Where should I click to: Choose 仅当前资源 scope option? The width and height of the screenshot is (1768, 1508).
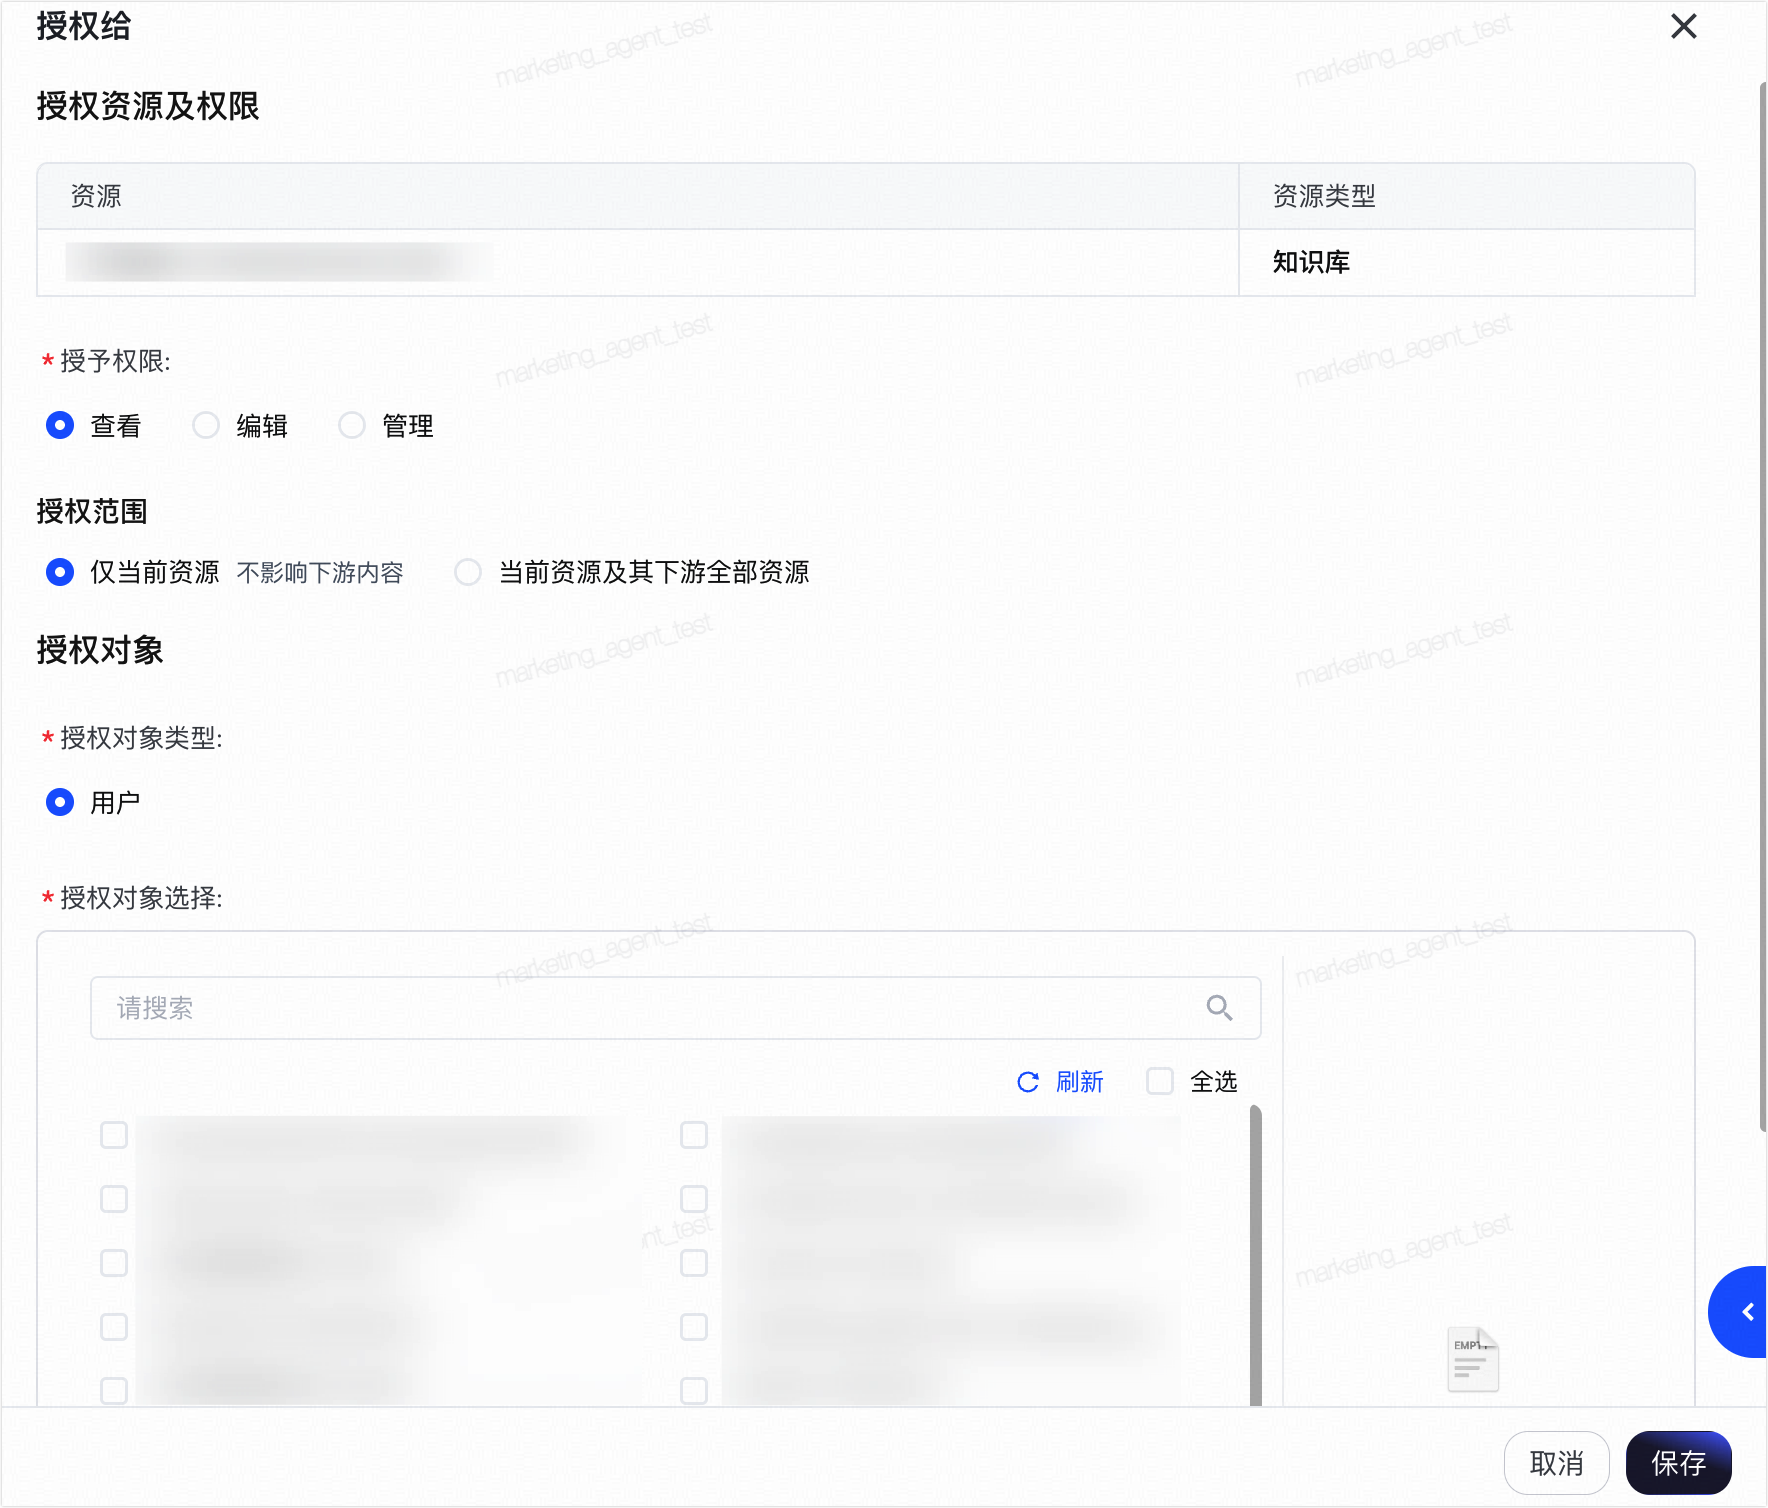60,572
